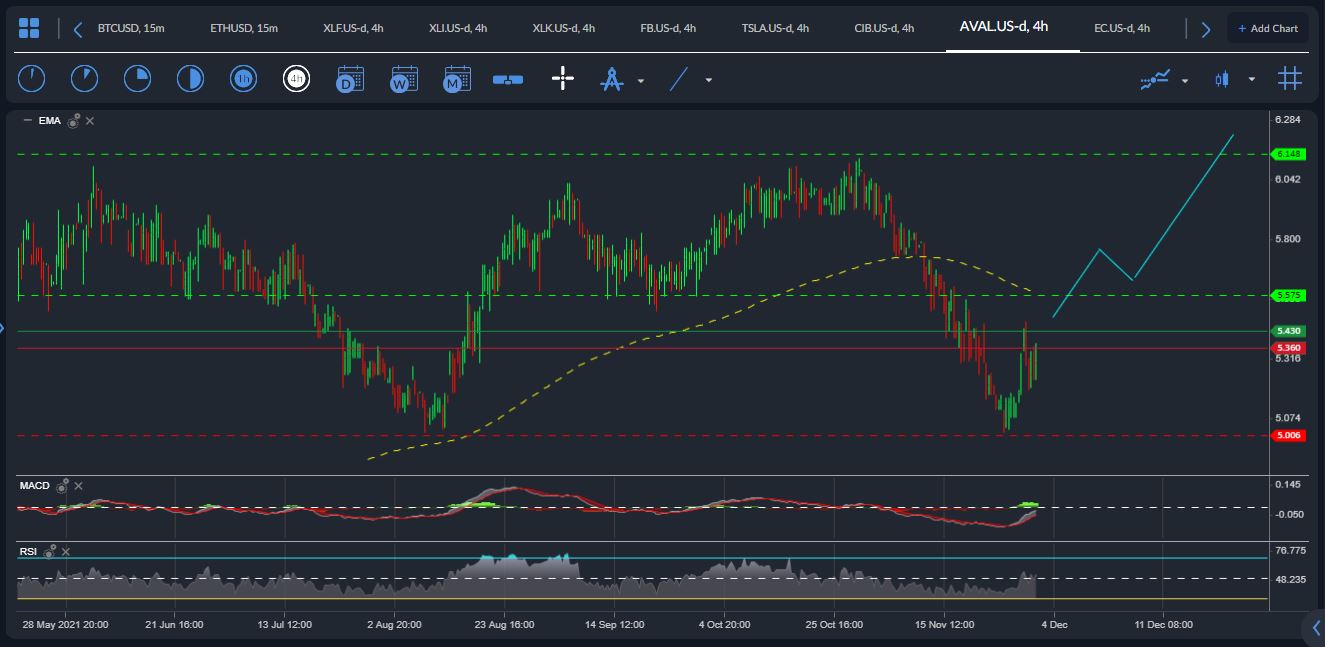Image resolution: width=1325 pixels, height=647 pixels.
Task: Switch to the TSLA.US-d, 4h tab
Action: (x=775, y=28)
